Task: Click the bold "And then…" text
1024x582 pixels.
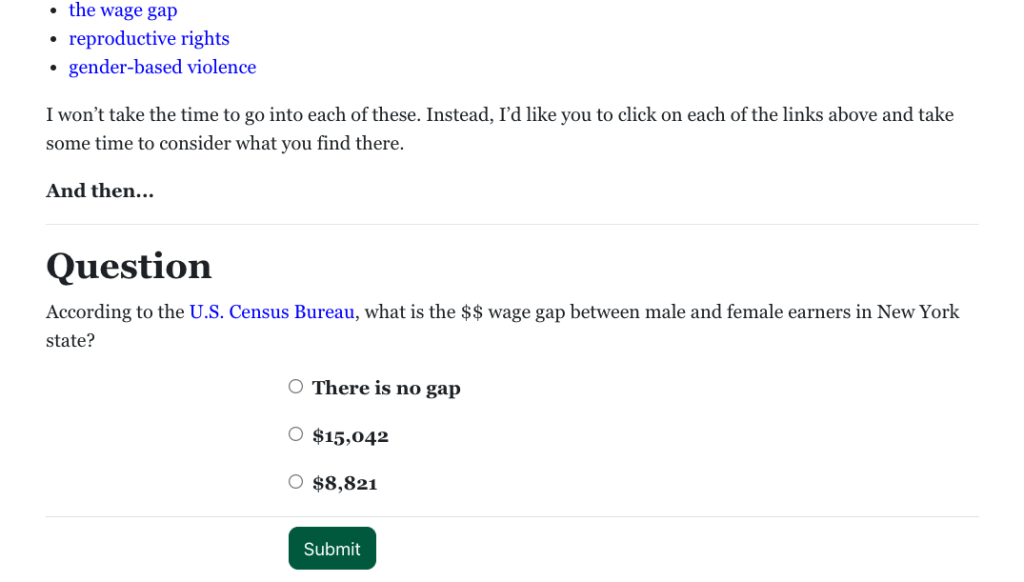Action: 100,191
